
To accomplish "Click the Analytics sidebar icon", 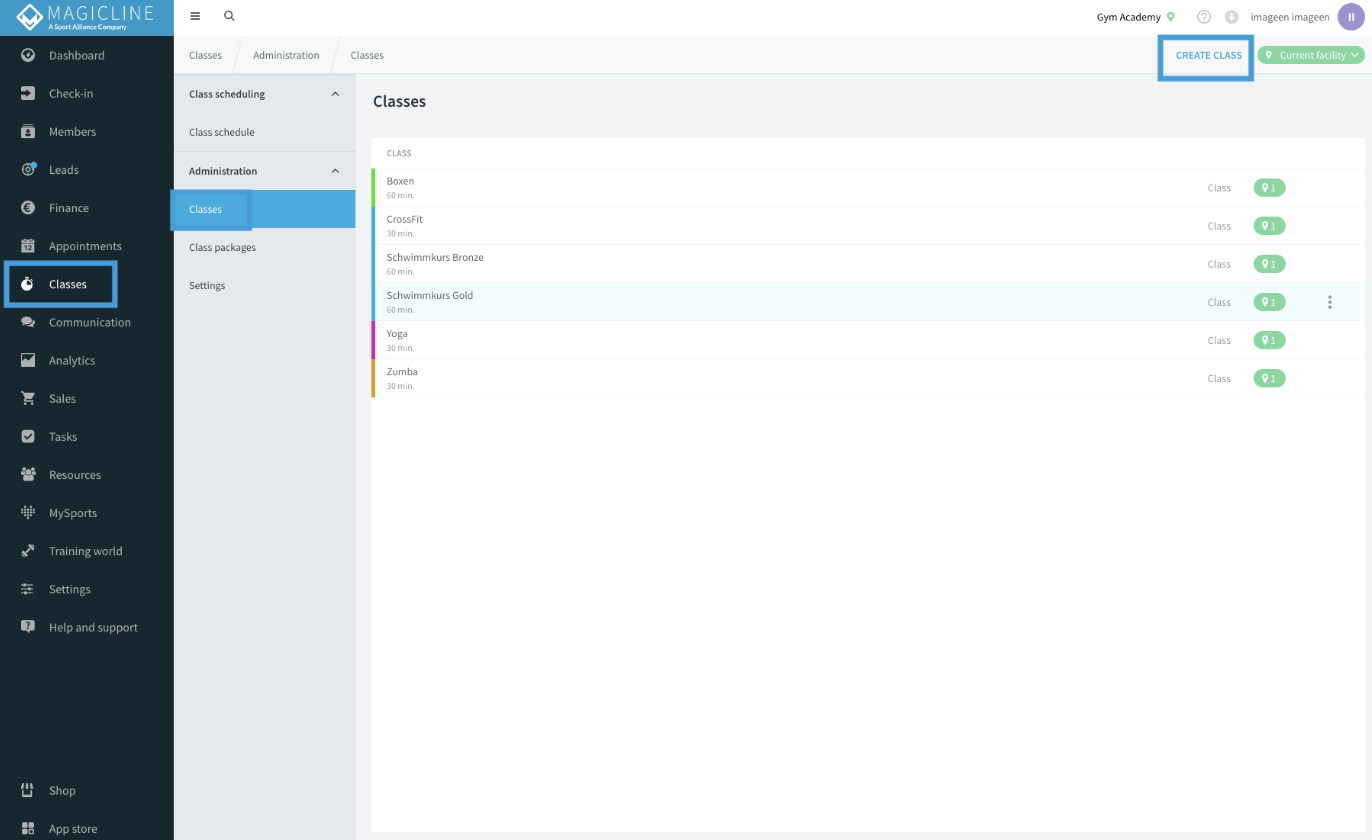I will click(x=28, y=360).
